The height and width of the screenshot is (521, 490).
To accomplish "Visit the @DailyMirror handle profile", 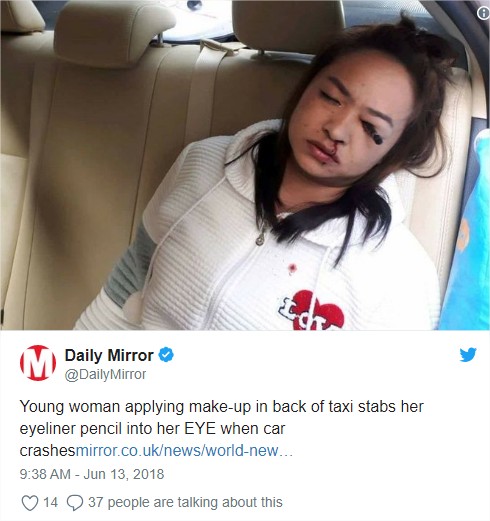I will point(105,374).
